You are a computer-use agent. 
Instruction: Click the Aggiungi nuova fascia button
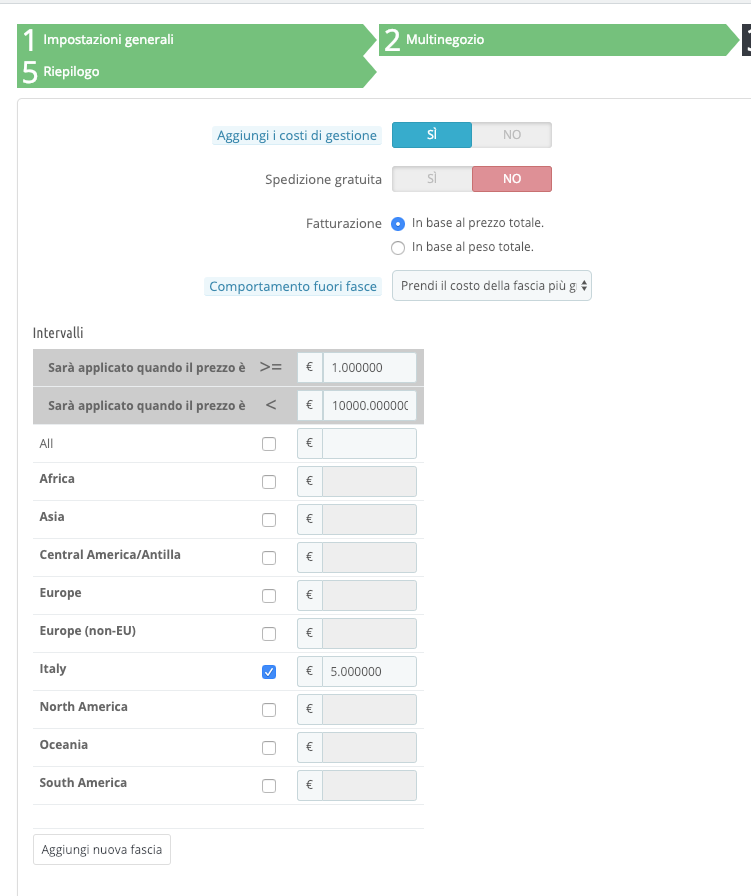tap(102, 850)
